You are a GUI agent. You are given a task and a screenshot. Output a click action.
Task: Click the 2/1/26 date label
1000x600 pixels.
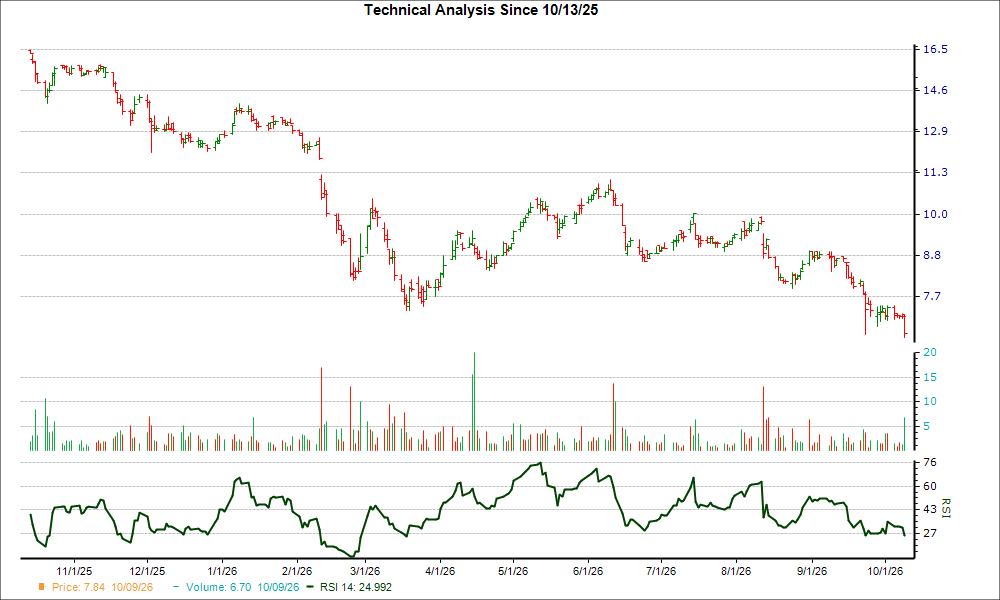(x=297, y=571)
